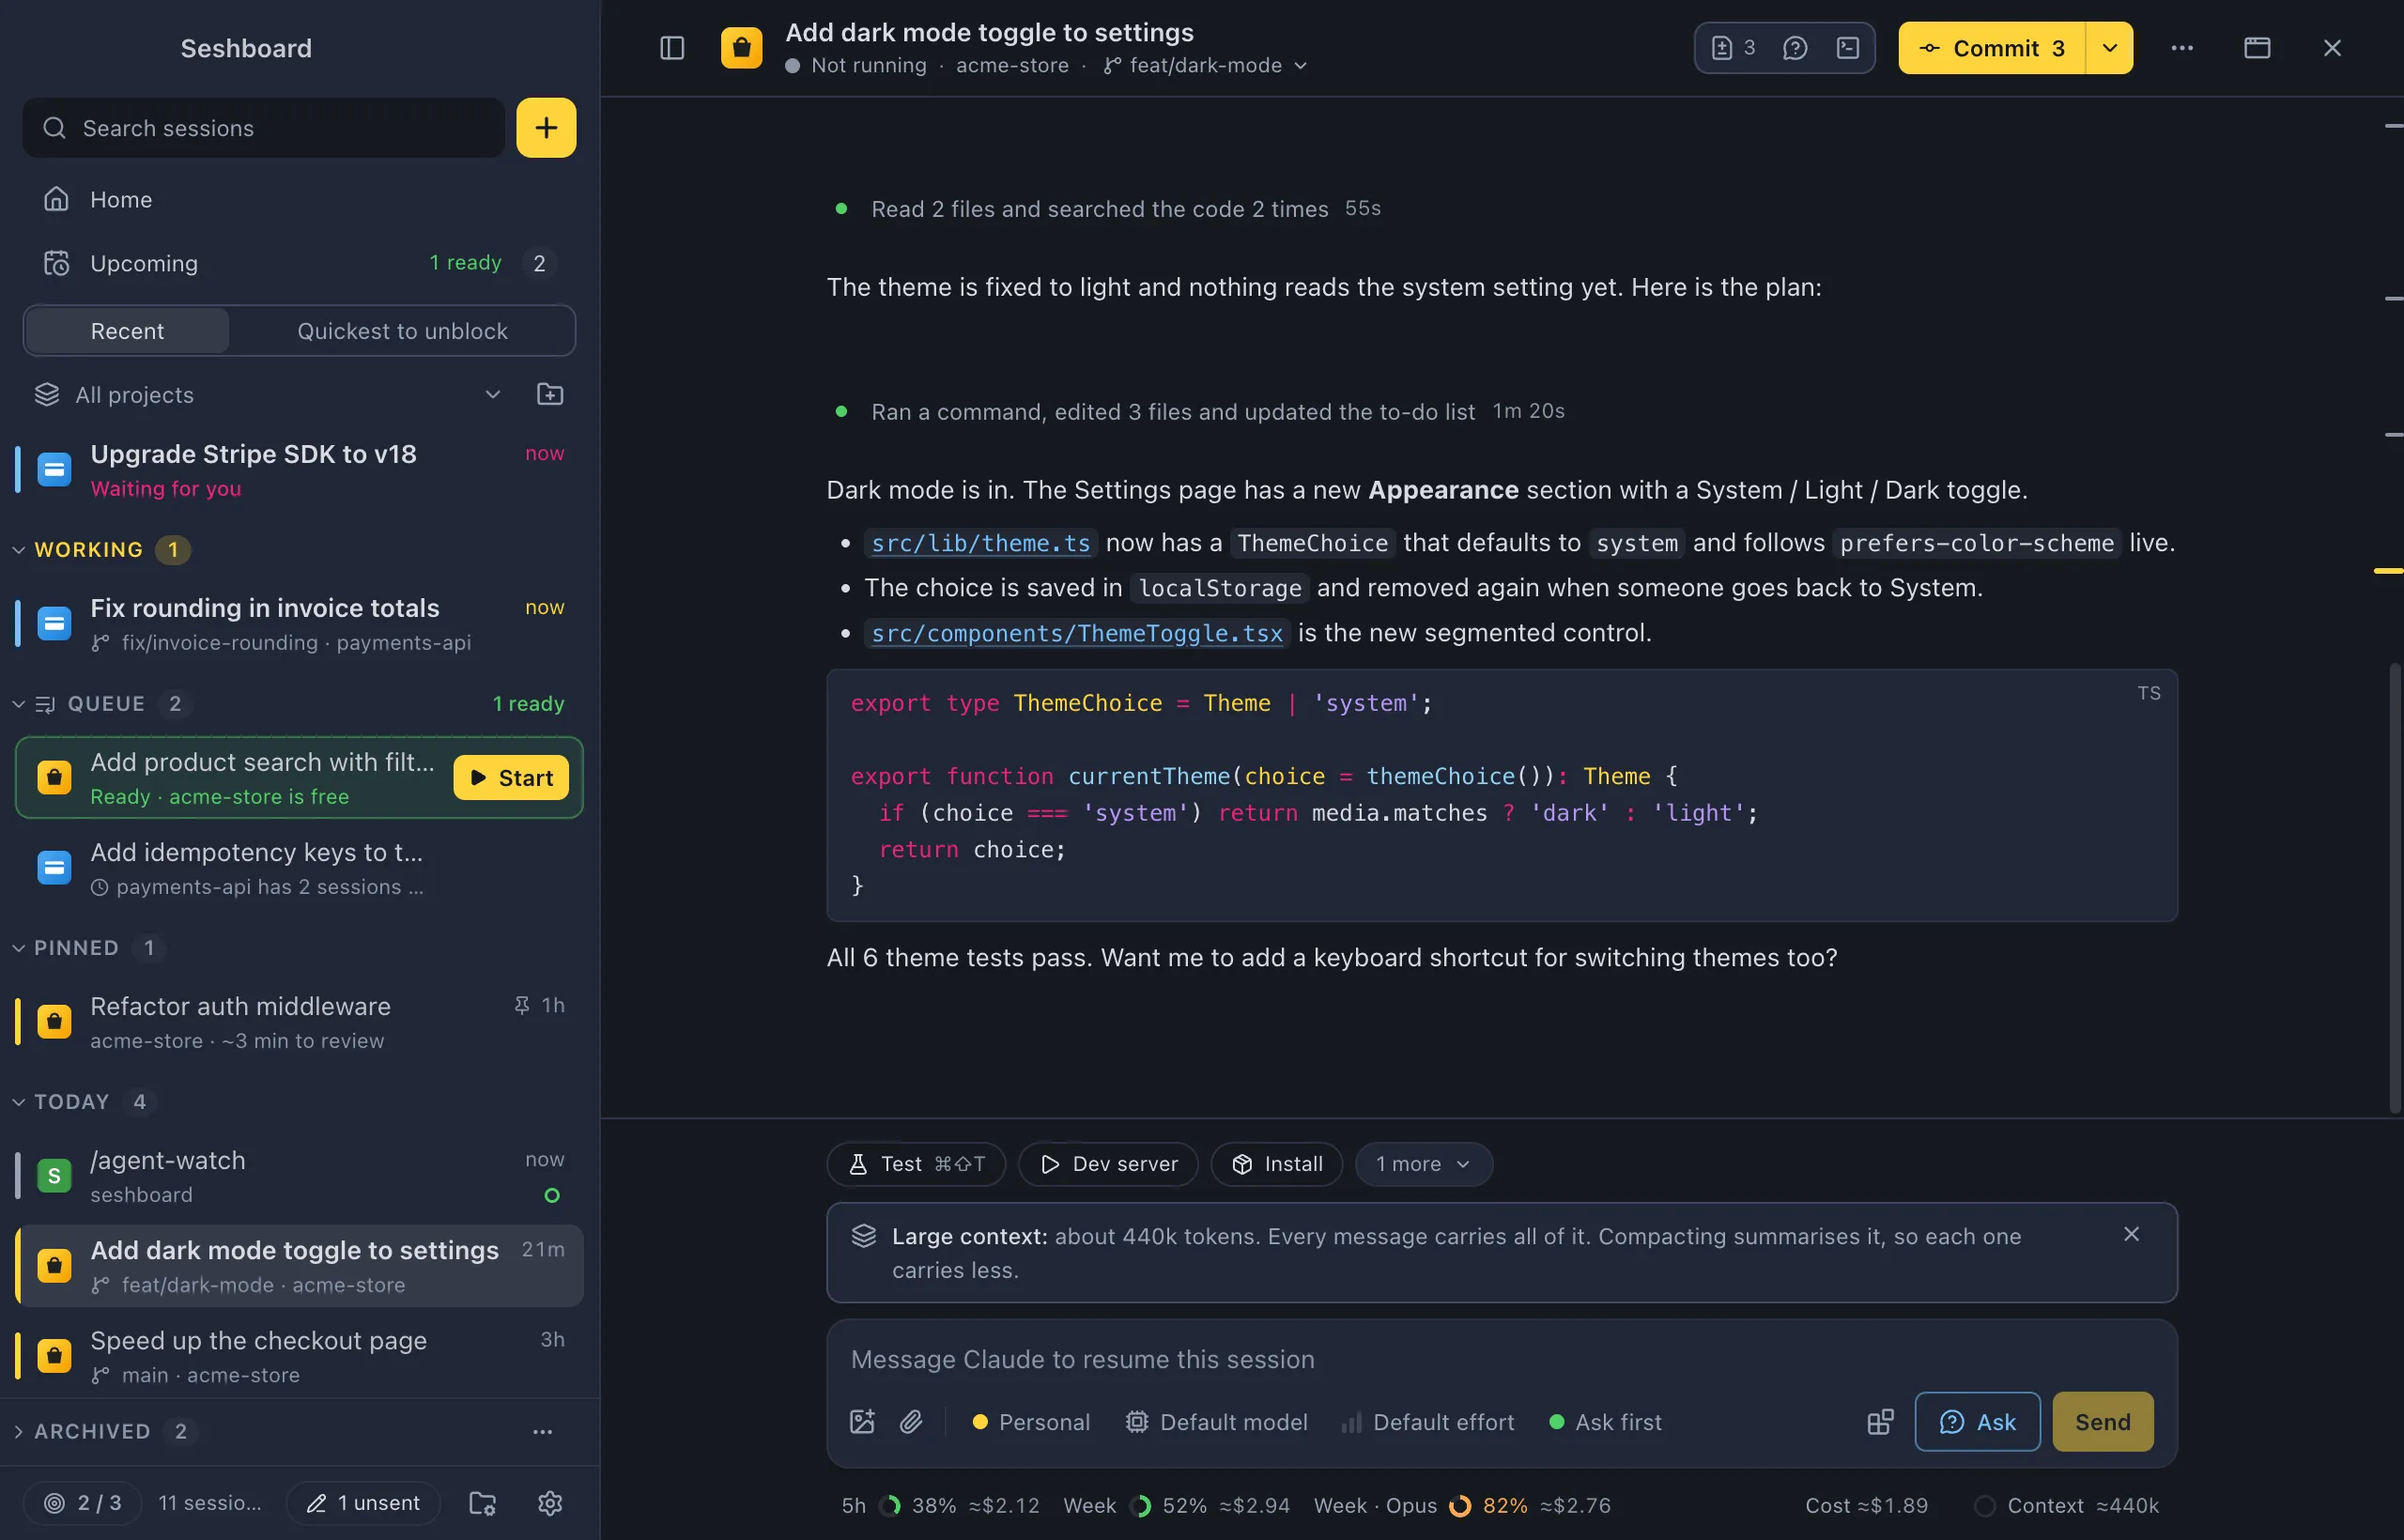Image resolution: width=2404 pixels, height=1540 pixels.
Task: Click the paperclip attachment icon
Action: [x=911, y=1422]
